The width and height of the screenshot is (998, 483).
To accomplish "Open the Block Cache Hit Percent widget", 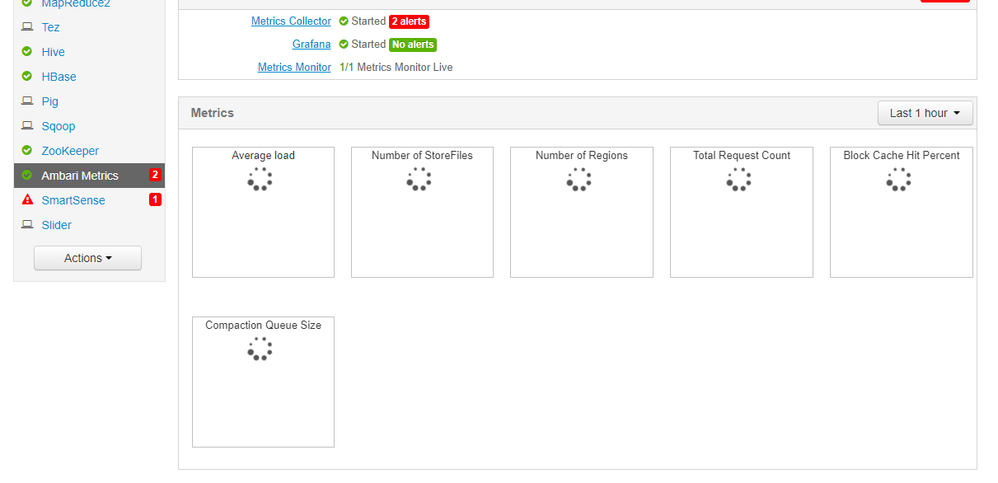I will pos(901,213).
